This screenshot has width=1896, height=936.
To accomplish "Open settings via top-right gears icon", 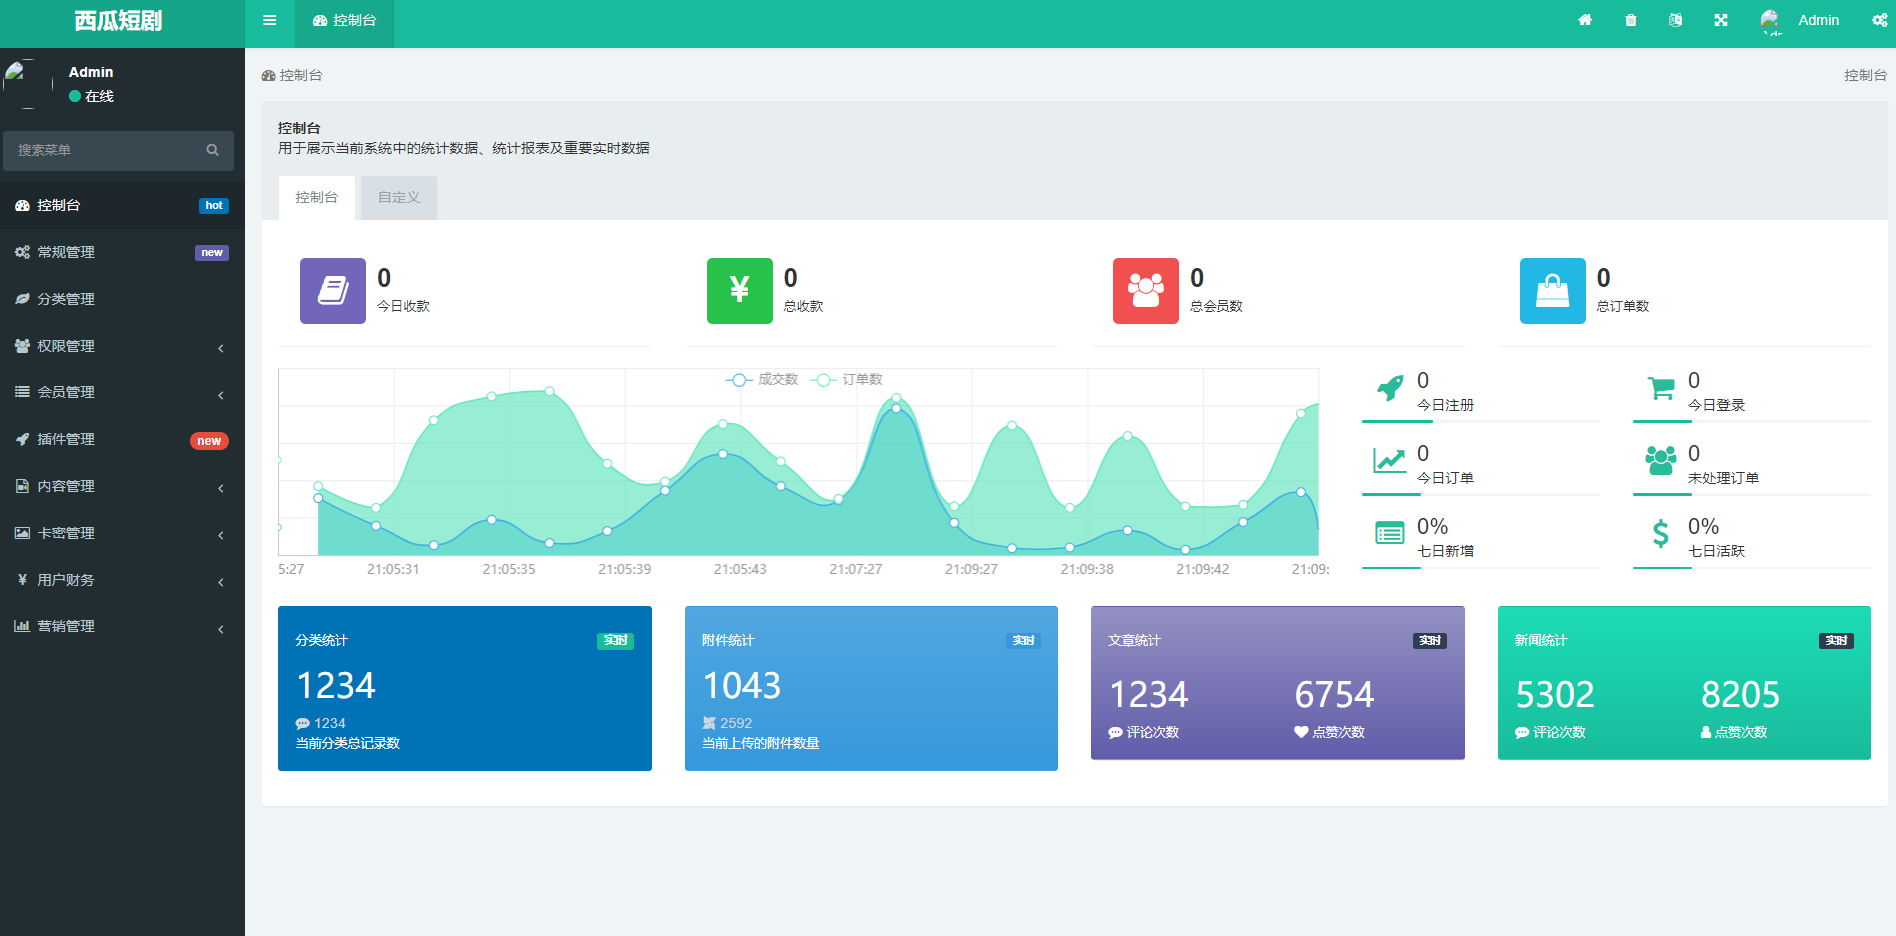I will pos(1879,20).
